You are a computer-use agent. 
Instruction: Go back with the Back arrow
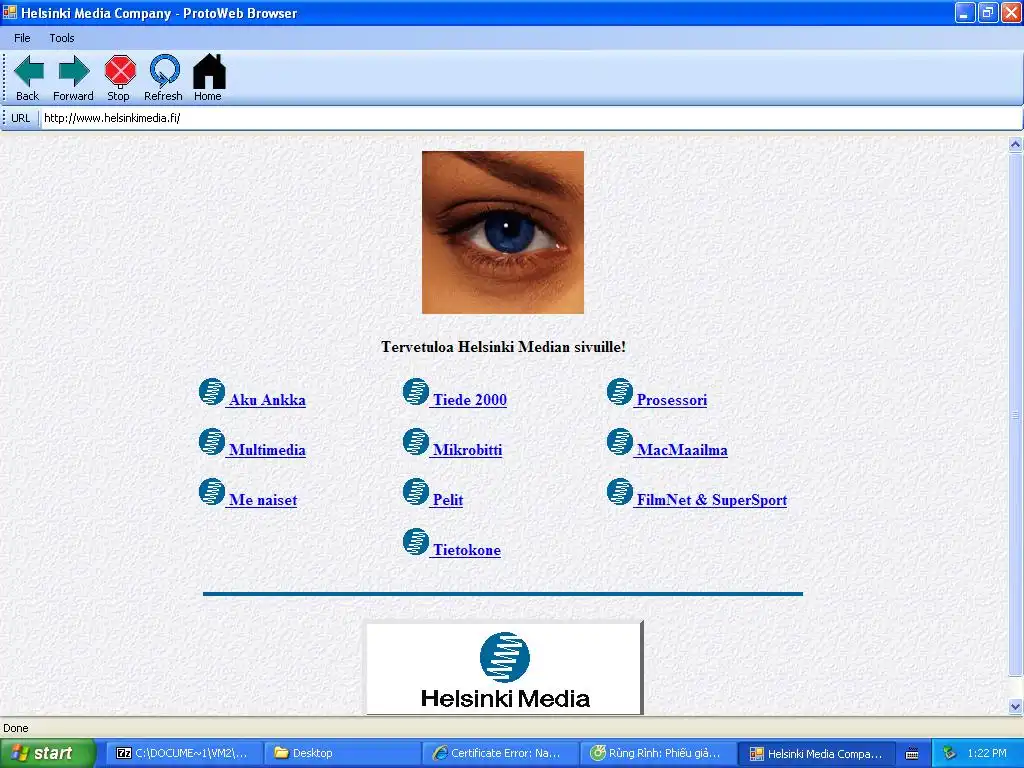28,78
